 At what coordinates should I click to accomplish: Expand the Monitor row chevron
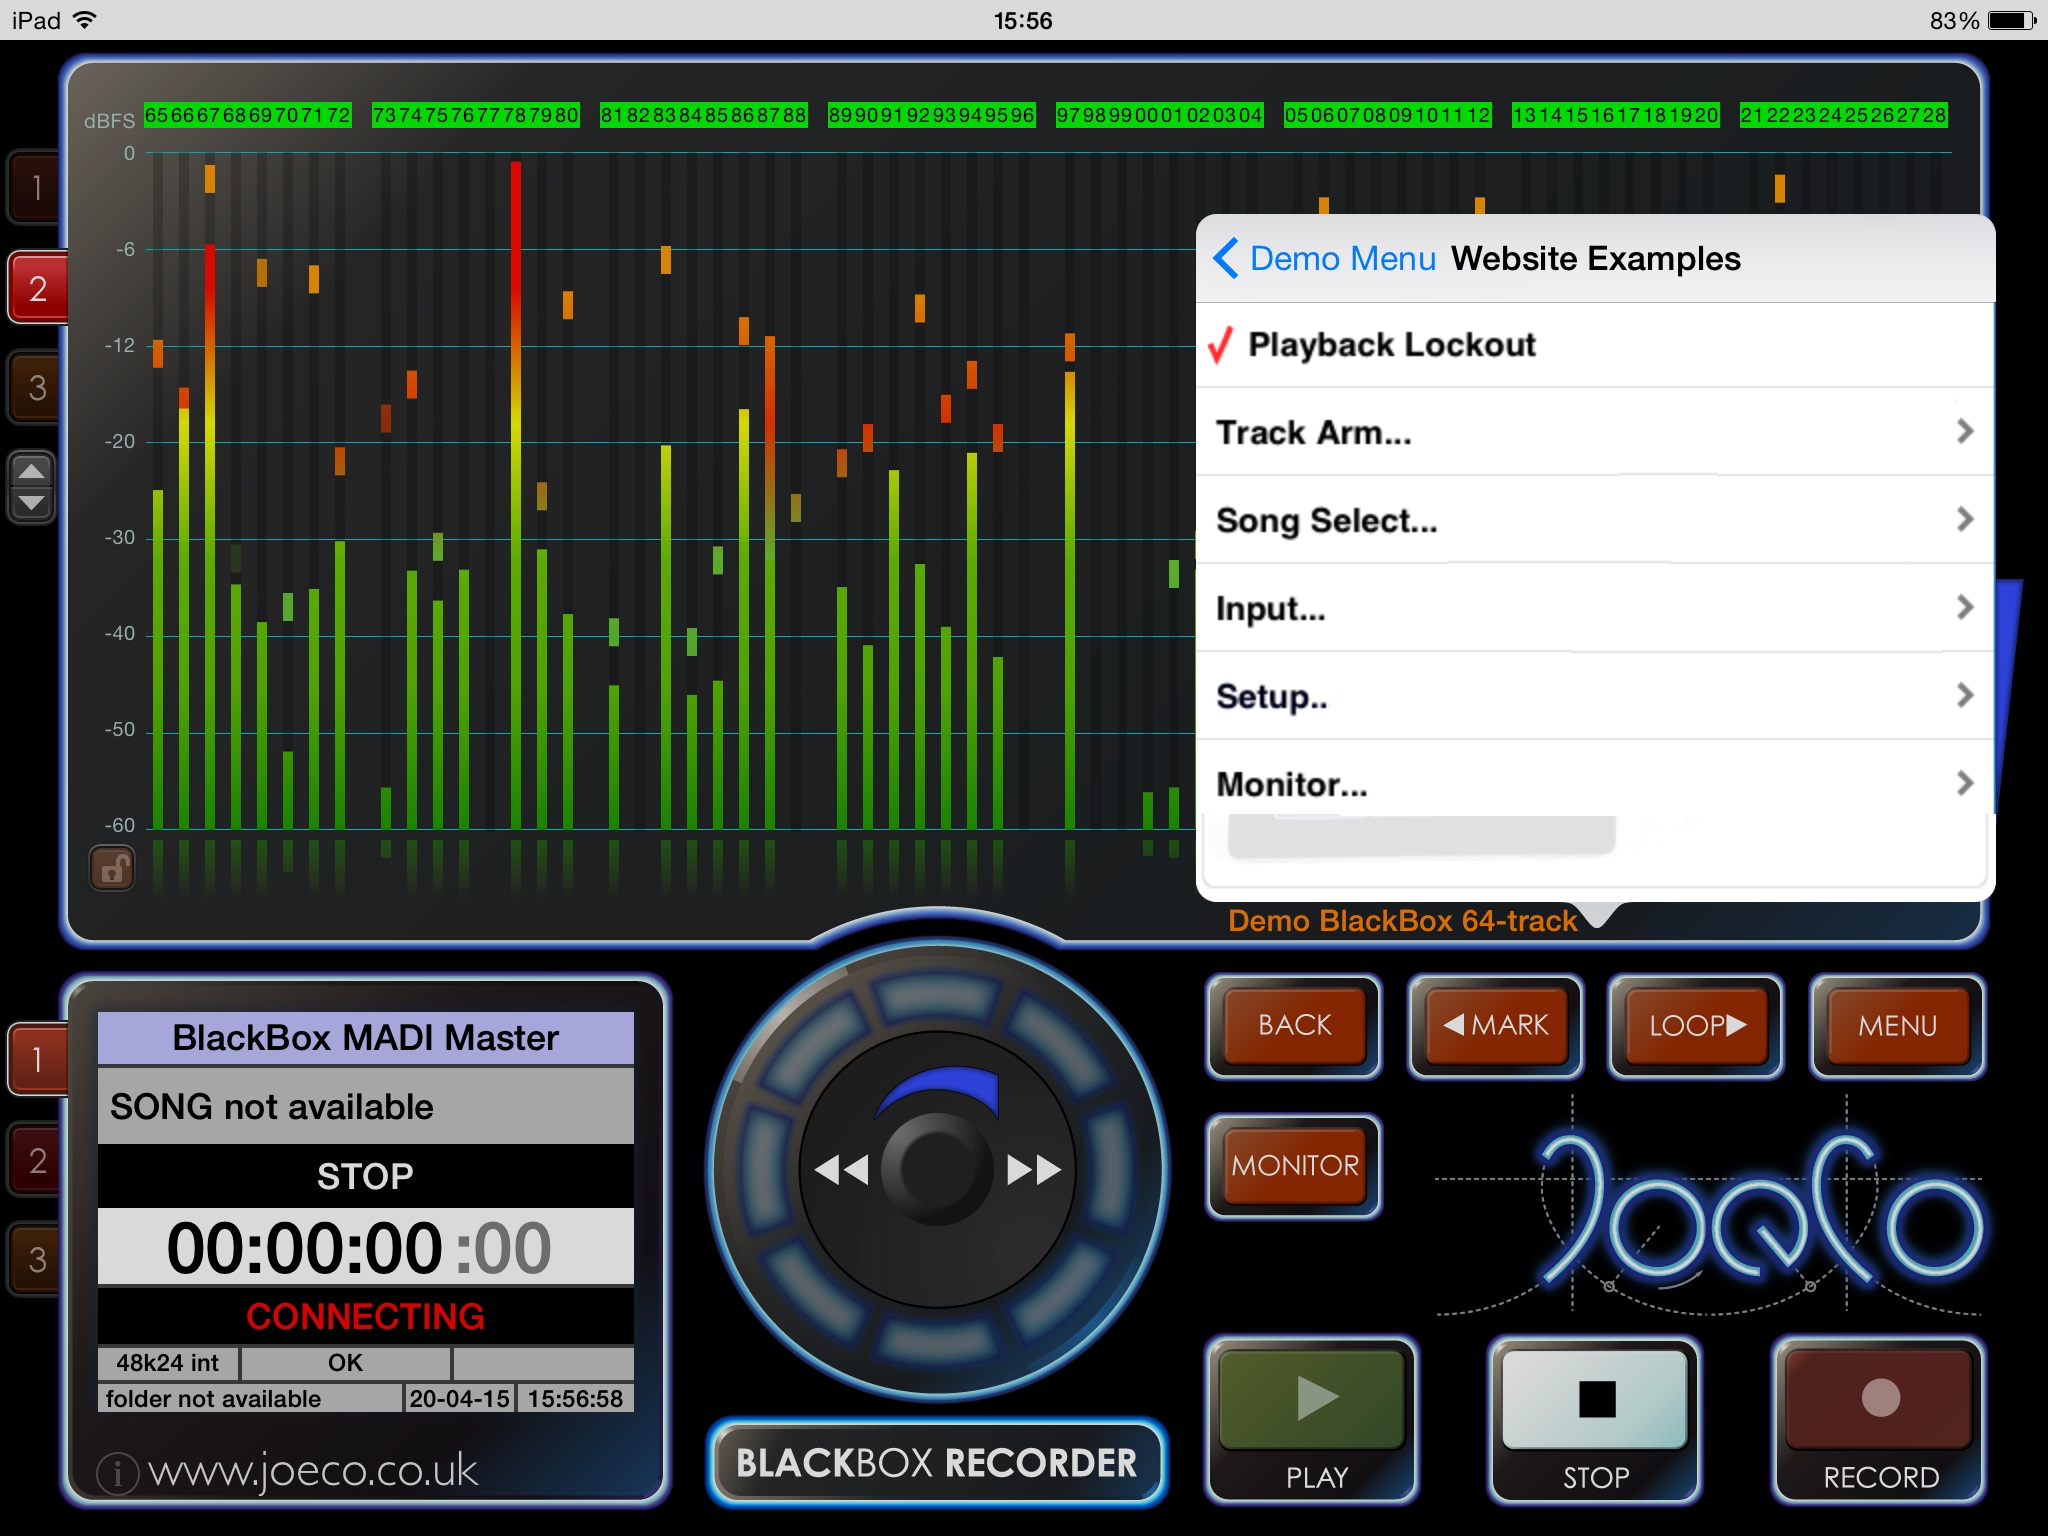point(1964,783)
